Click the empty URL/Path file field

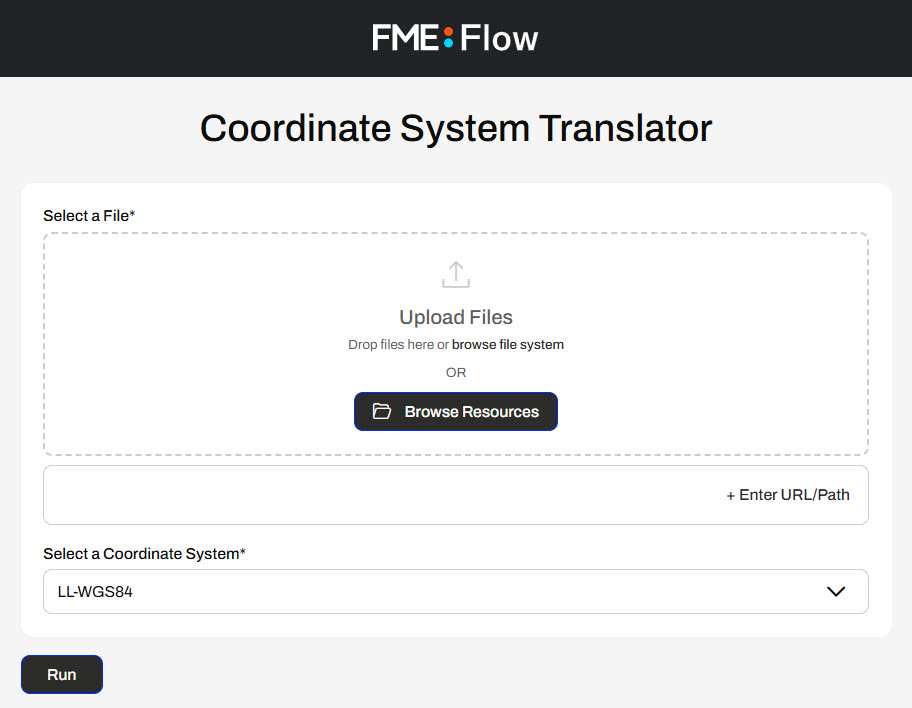point(380,495)
